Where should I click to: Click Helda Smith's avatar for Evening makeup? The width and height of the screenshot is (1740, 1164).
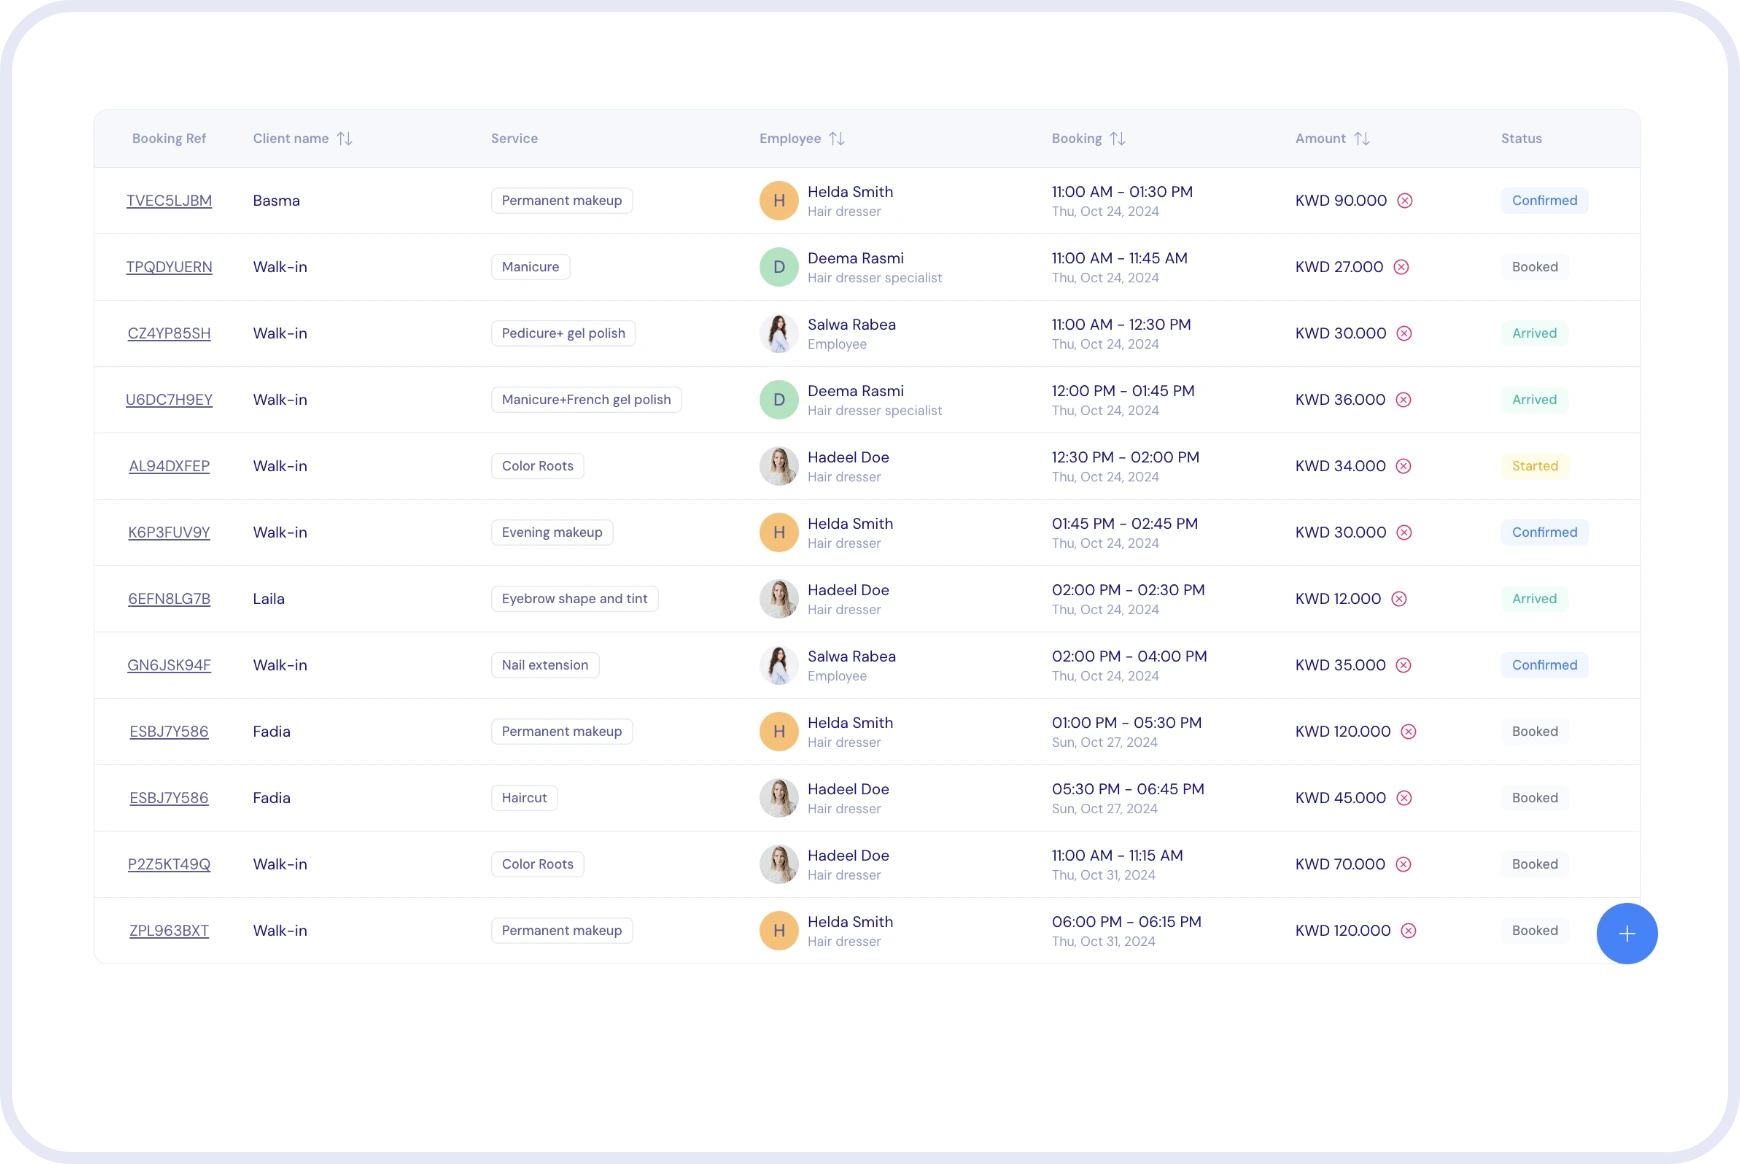coord(779,532)
